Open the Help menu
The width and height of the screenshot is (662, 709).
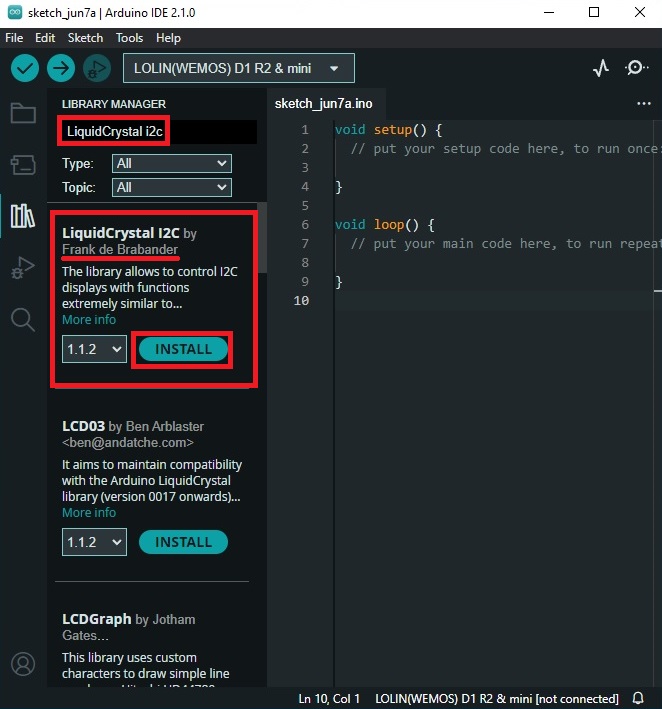168,38
